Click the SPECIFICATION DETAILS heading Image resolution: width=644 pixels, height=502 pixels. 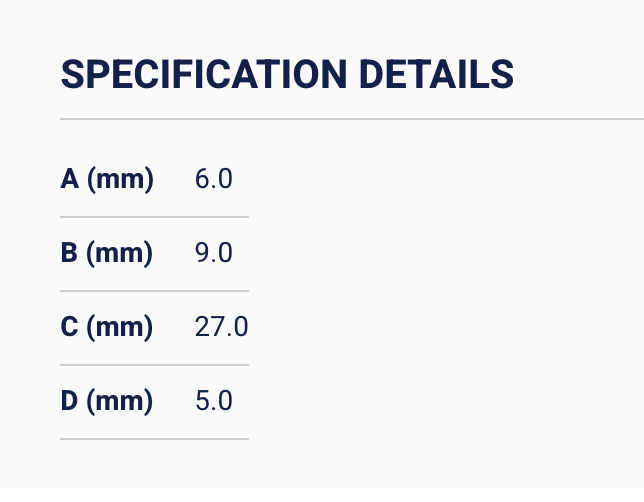point(287,75)
